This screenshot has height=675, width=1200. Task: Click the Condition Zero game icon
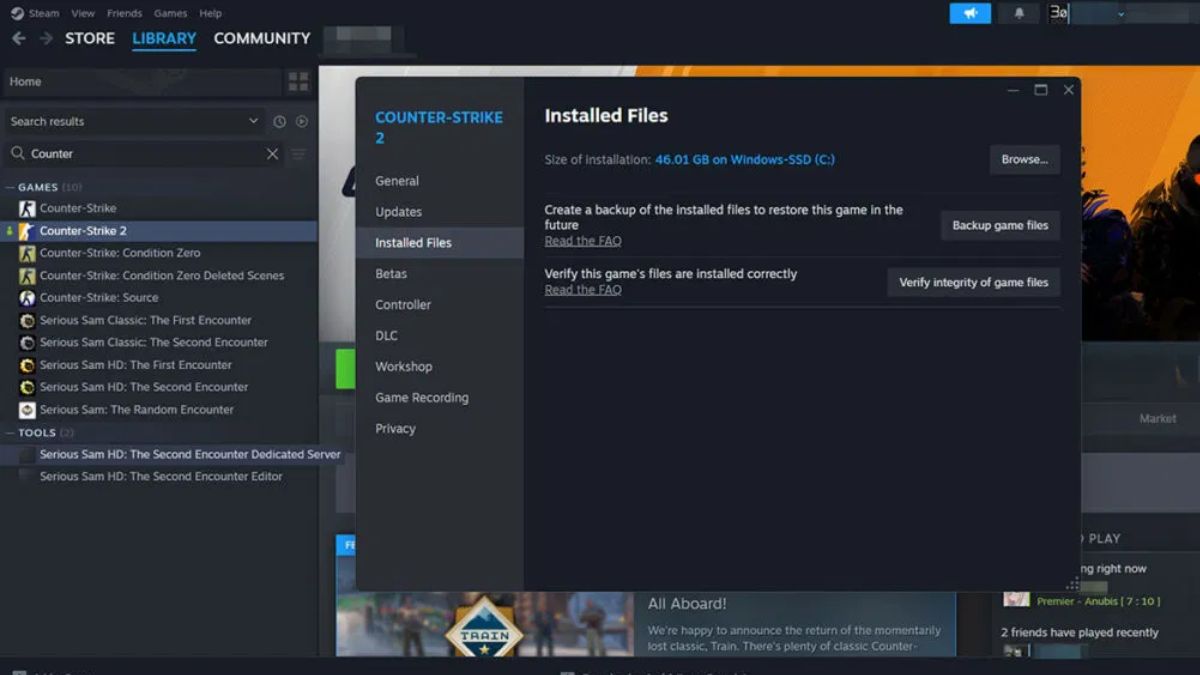[x=27, y=253]
